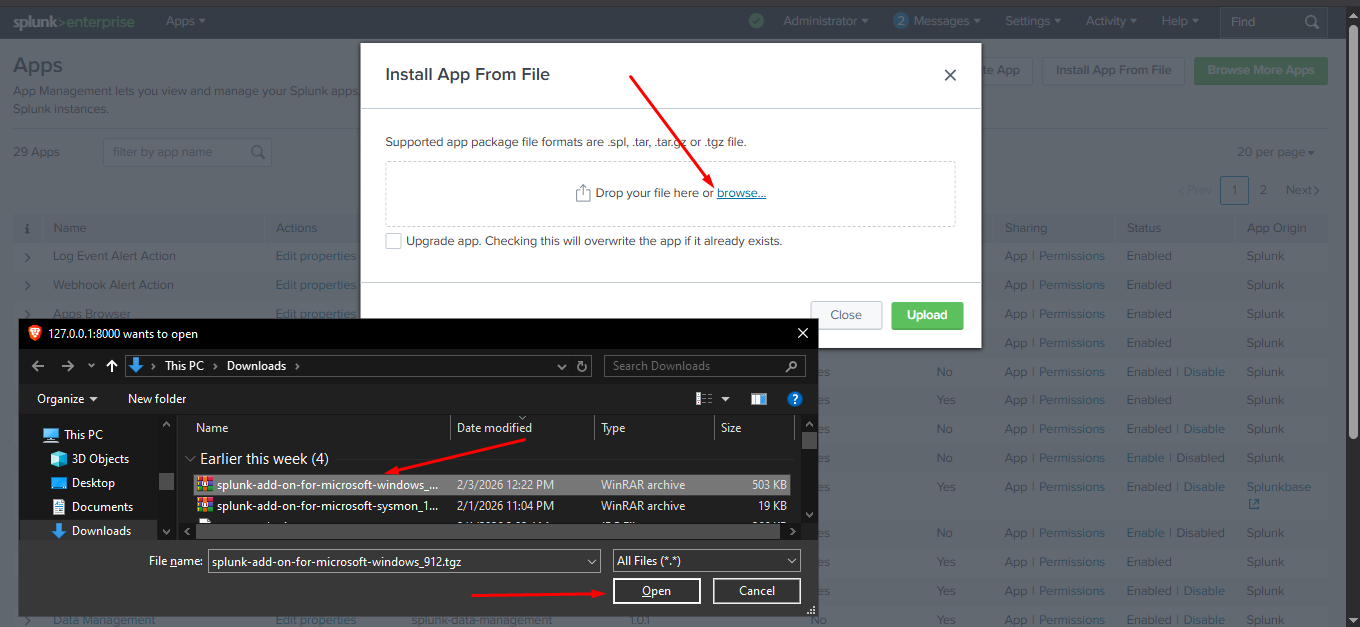Click the magnifier in Search Downloads box
Screen dimensions: 1360x627
(x=791, y=366)
